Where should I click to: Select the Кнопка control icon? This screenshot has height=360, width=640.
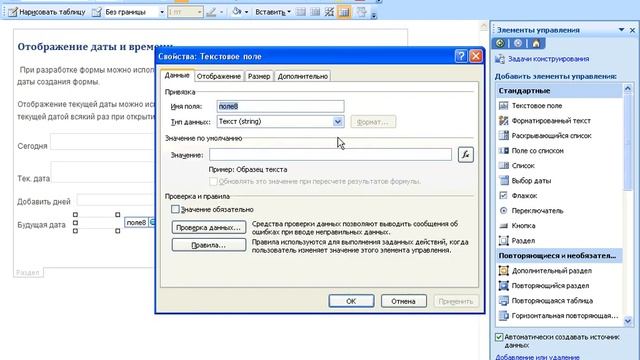tap(504, 226)
